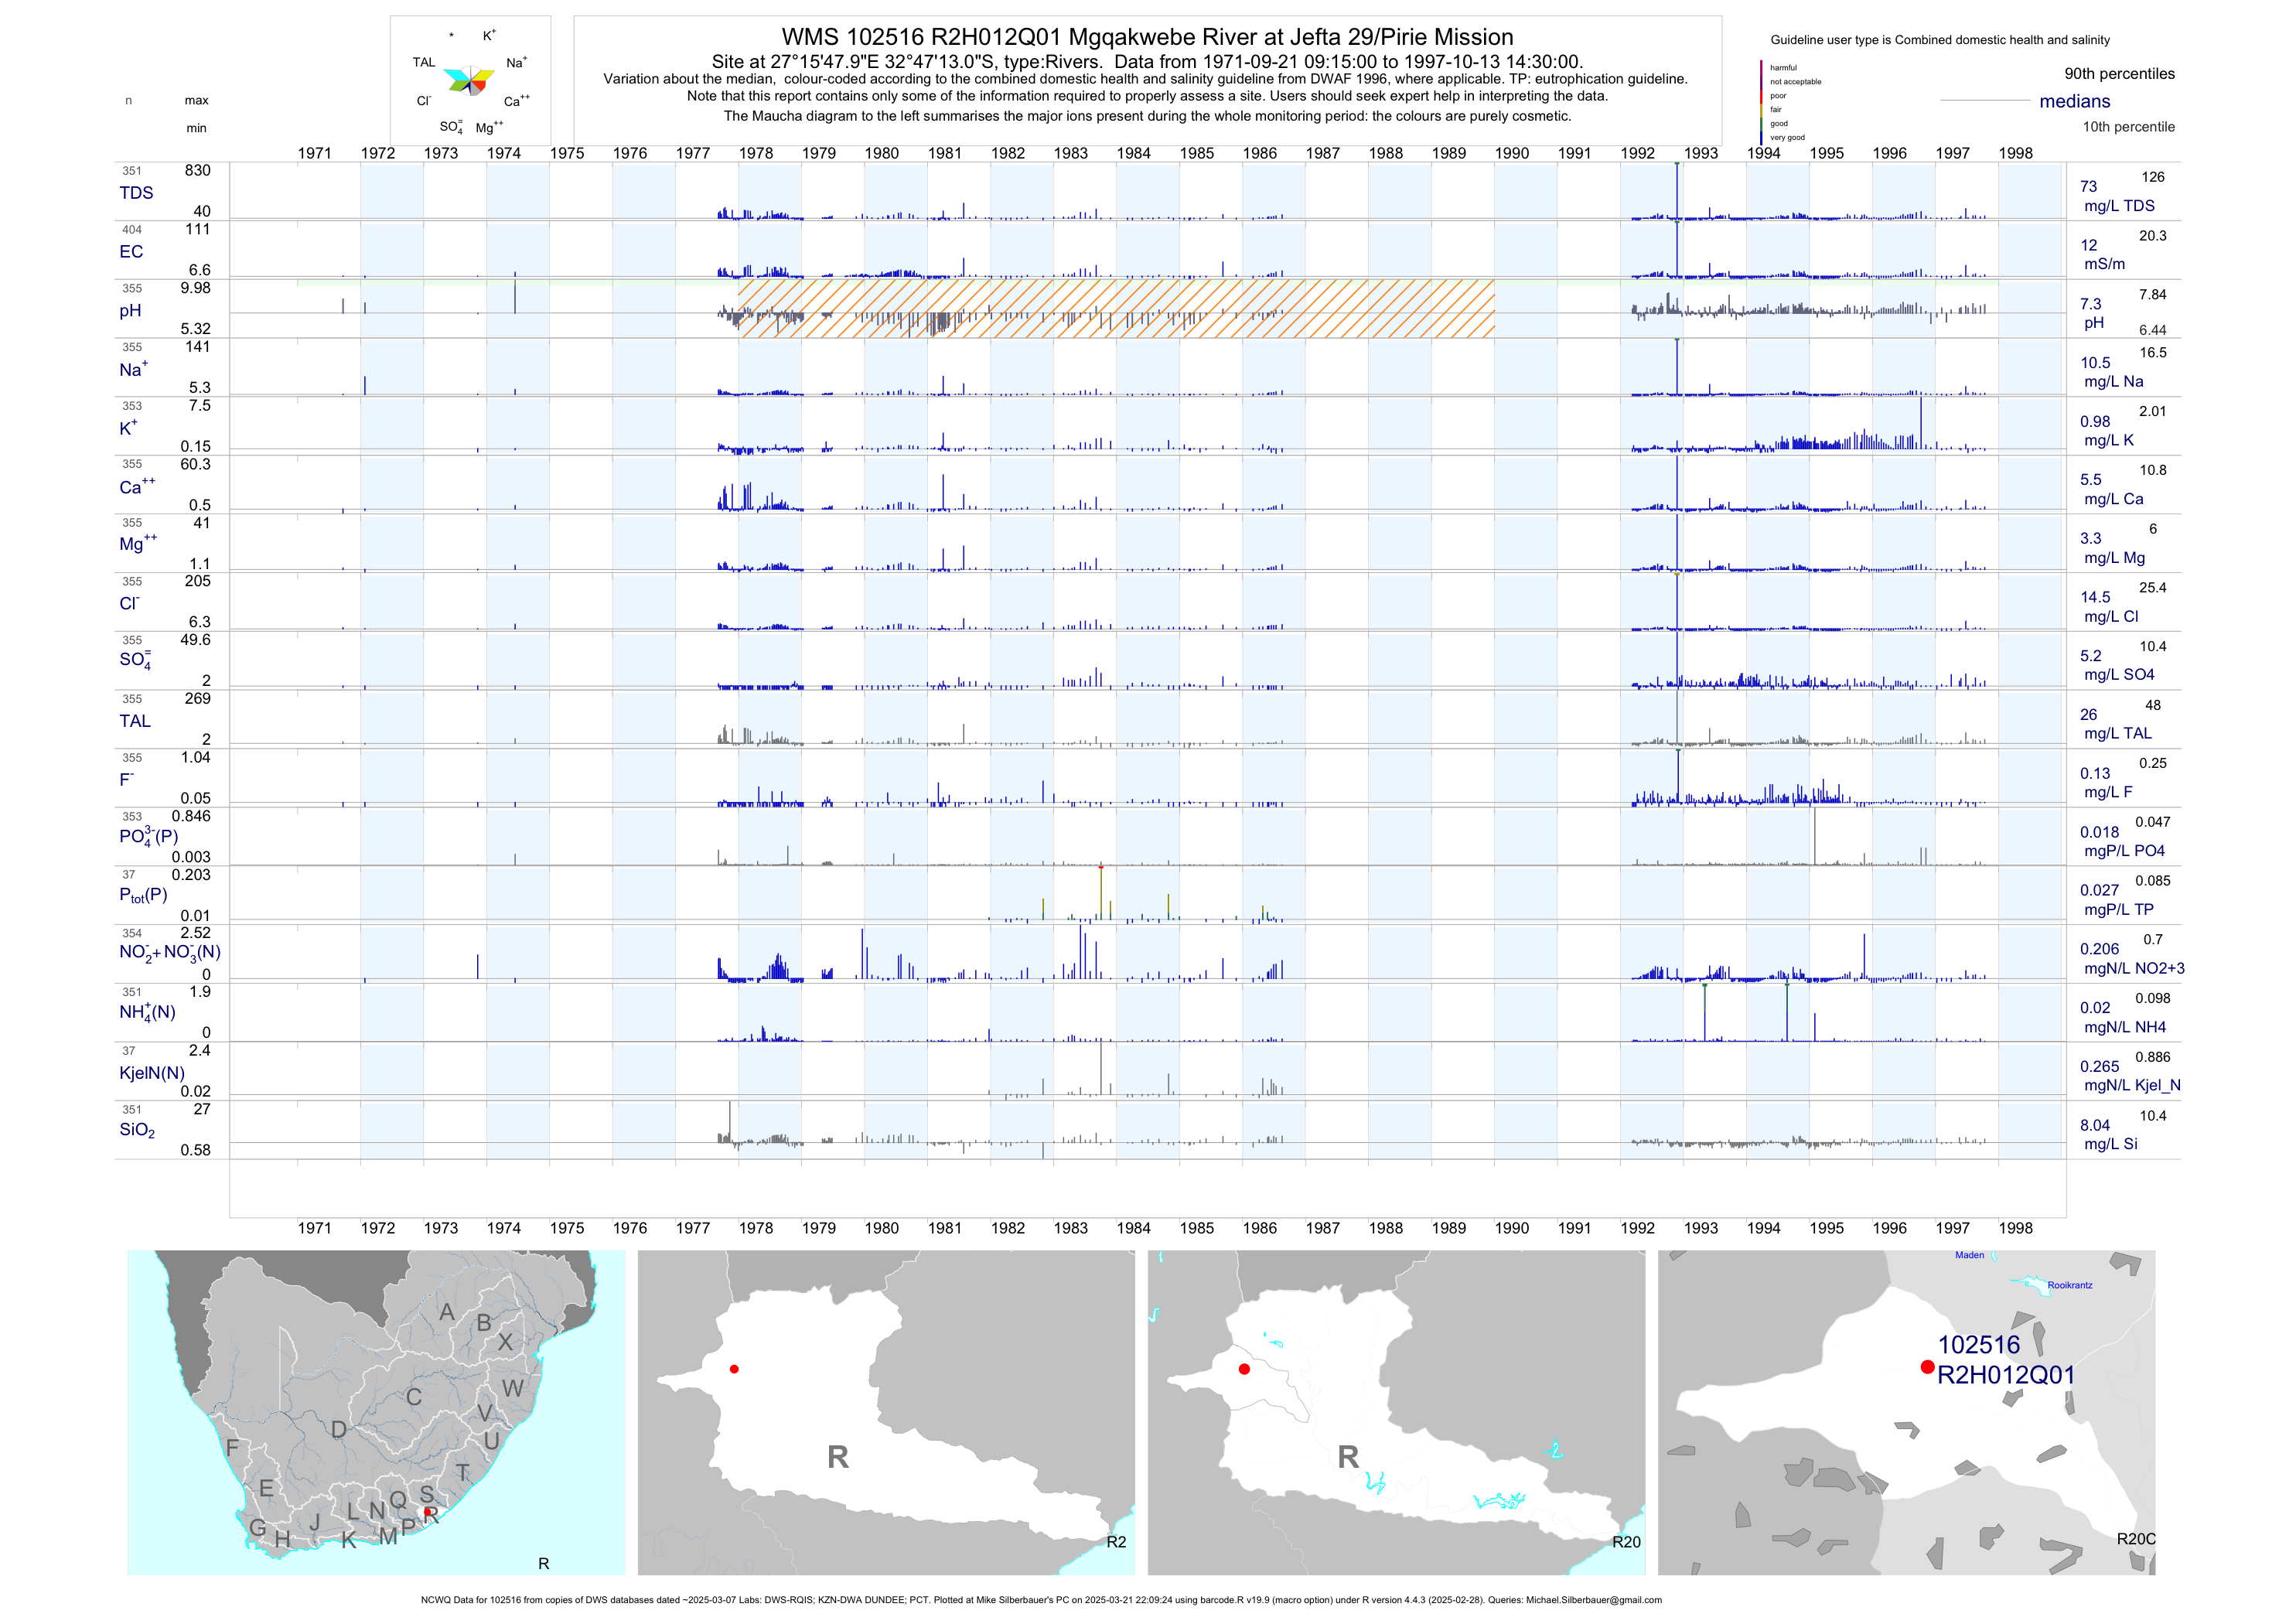2296x1624 pixels.
Task: Click the R2 primary catchment map
Action: click(x=886, y=1412)
